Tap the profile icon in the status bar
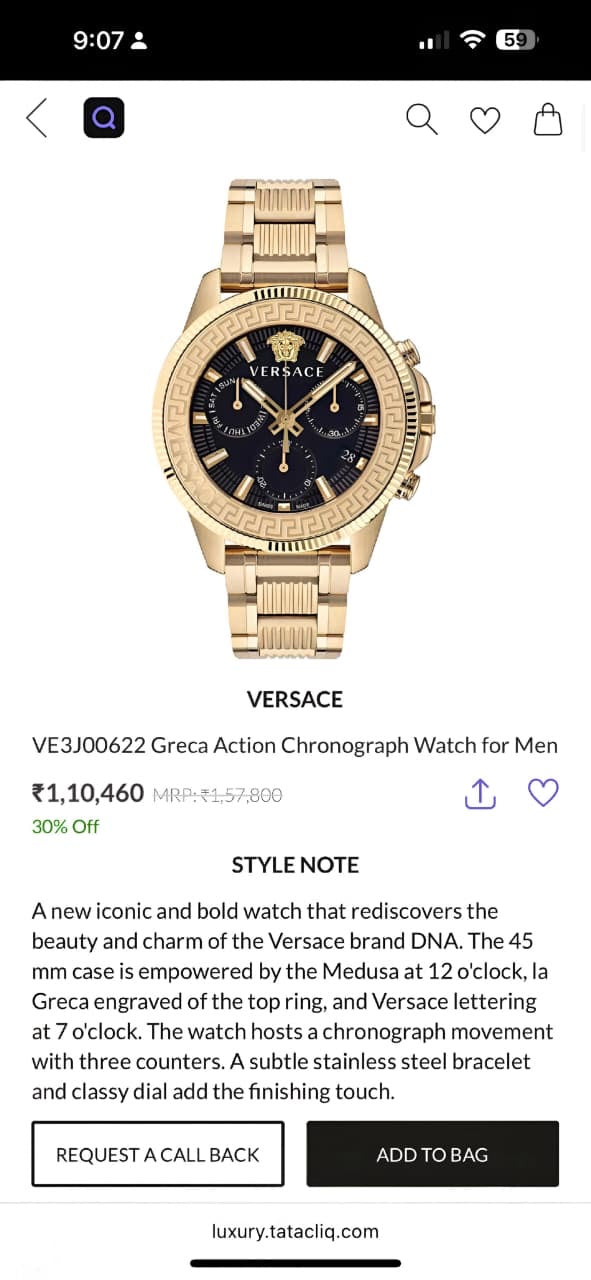This screenshot has width=591, height=1280. pos(140,41)
